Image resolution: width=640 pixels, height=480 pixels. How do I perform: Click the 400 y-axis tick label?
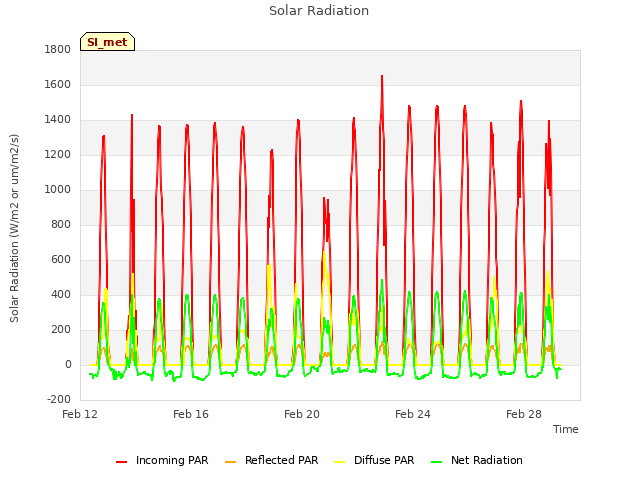pyautogui.click(x=61, y=295)
